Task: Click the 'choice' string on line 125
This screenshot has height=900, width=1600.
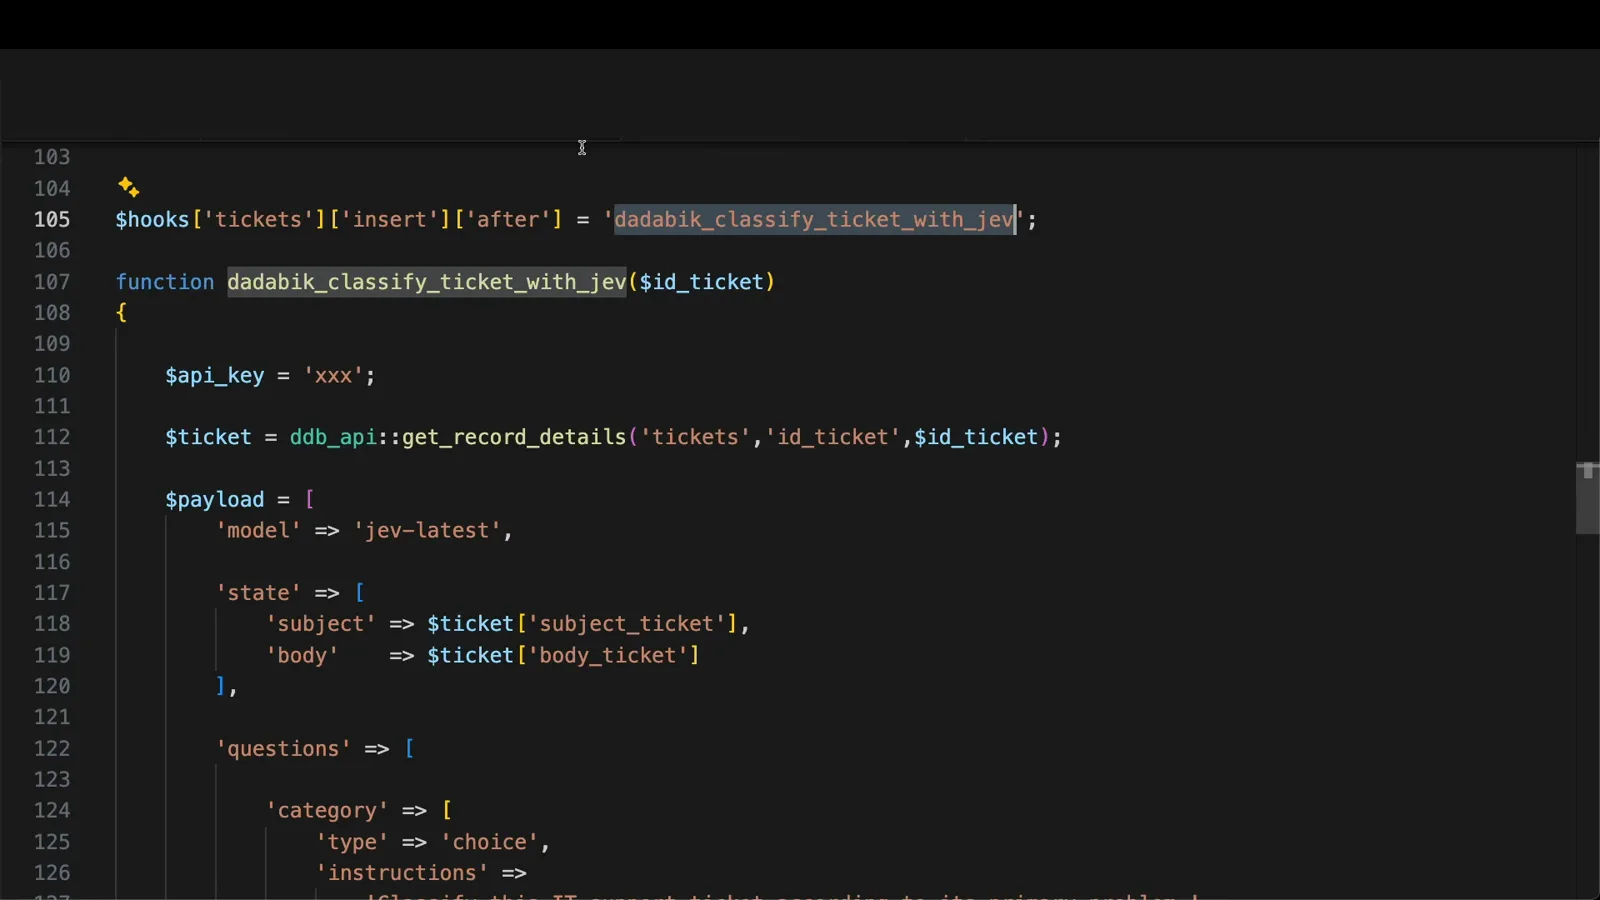Action: coord(490,842)
